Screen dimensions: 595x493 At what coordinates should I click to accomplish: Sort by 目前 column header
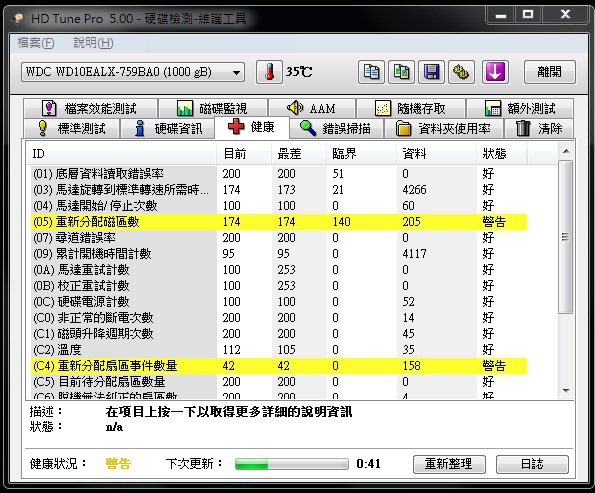tap(244, 153)
